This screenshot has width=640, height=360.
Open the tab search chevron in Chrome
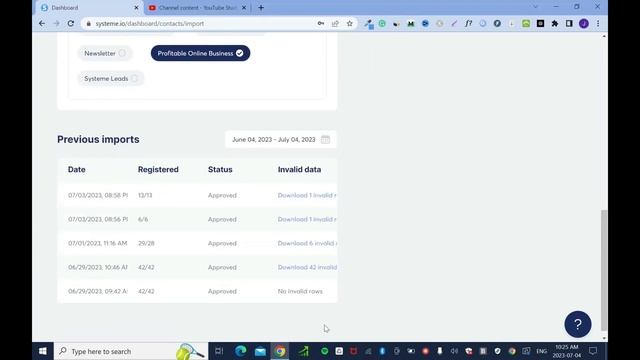(536, 7)
